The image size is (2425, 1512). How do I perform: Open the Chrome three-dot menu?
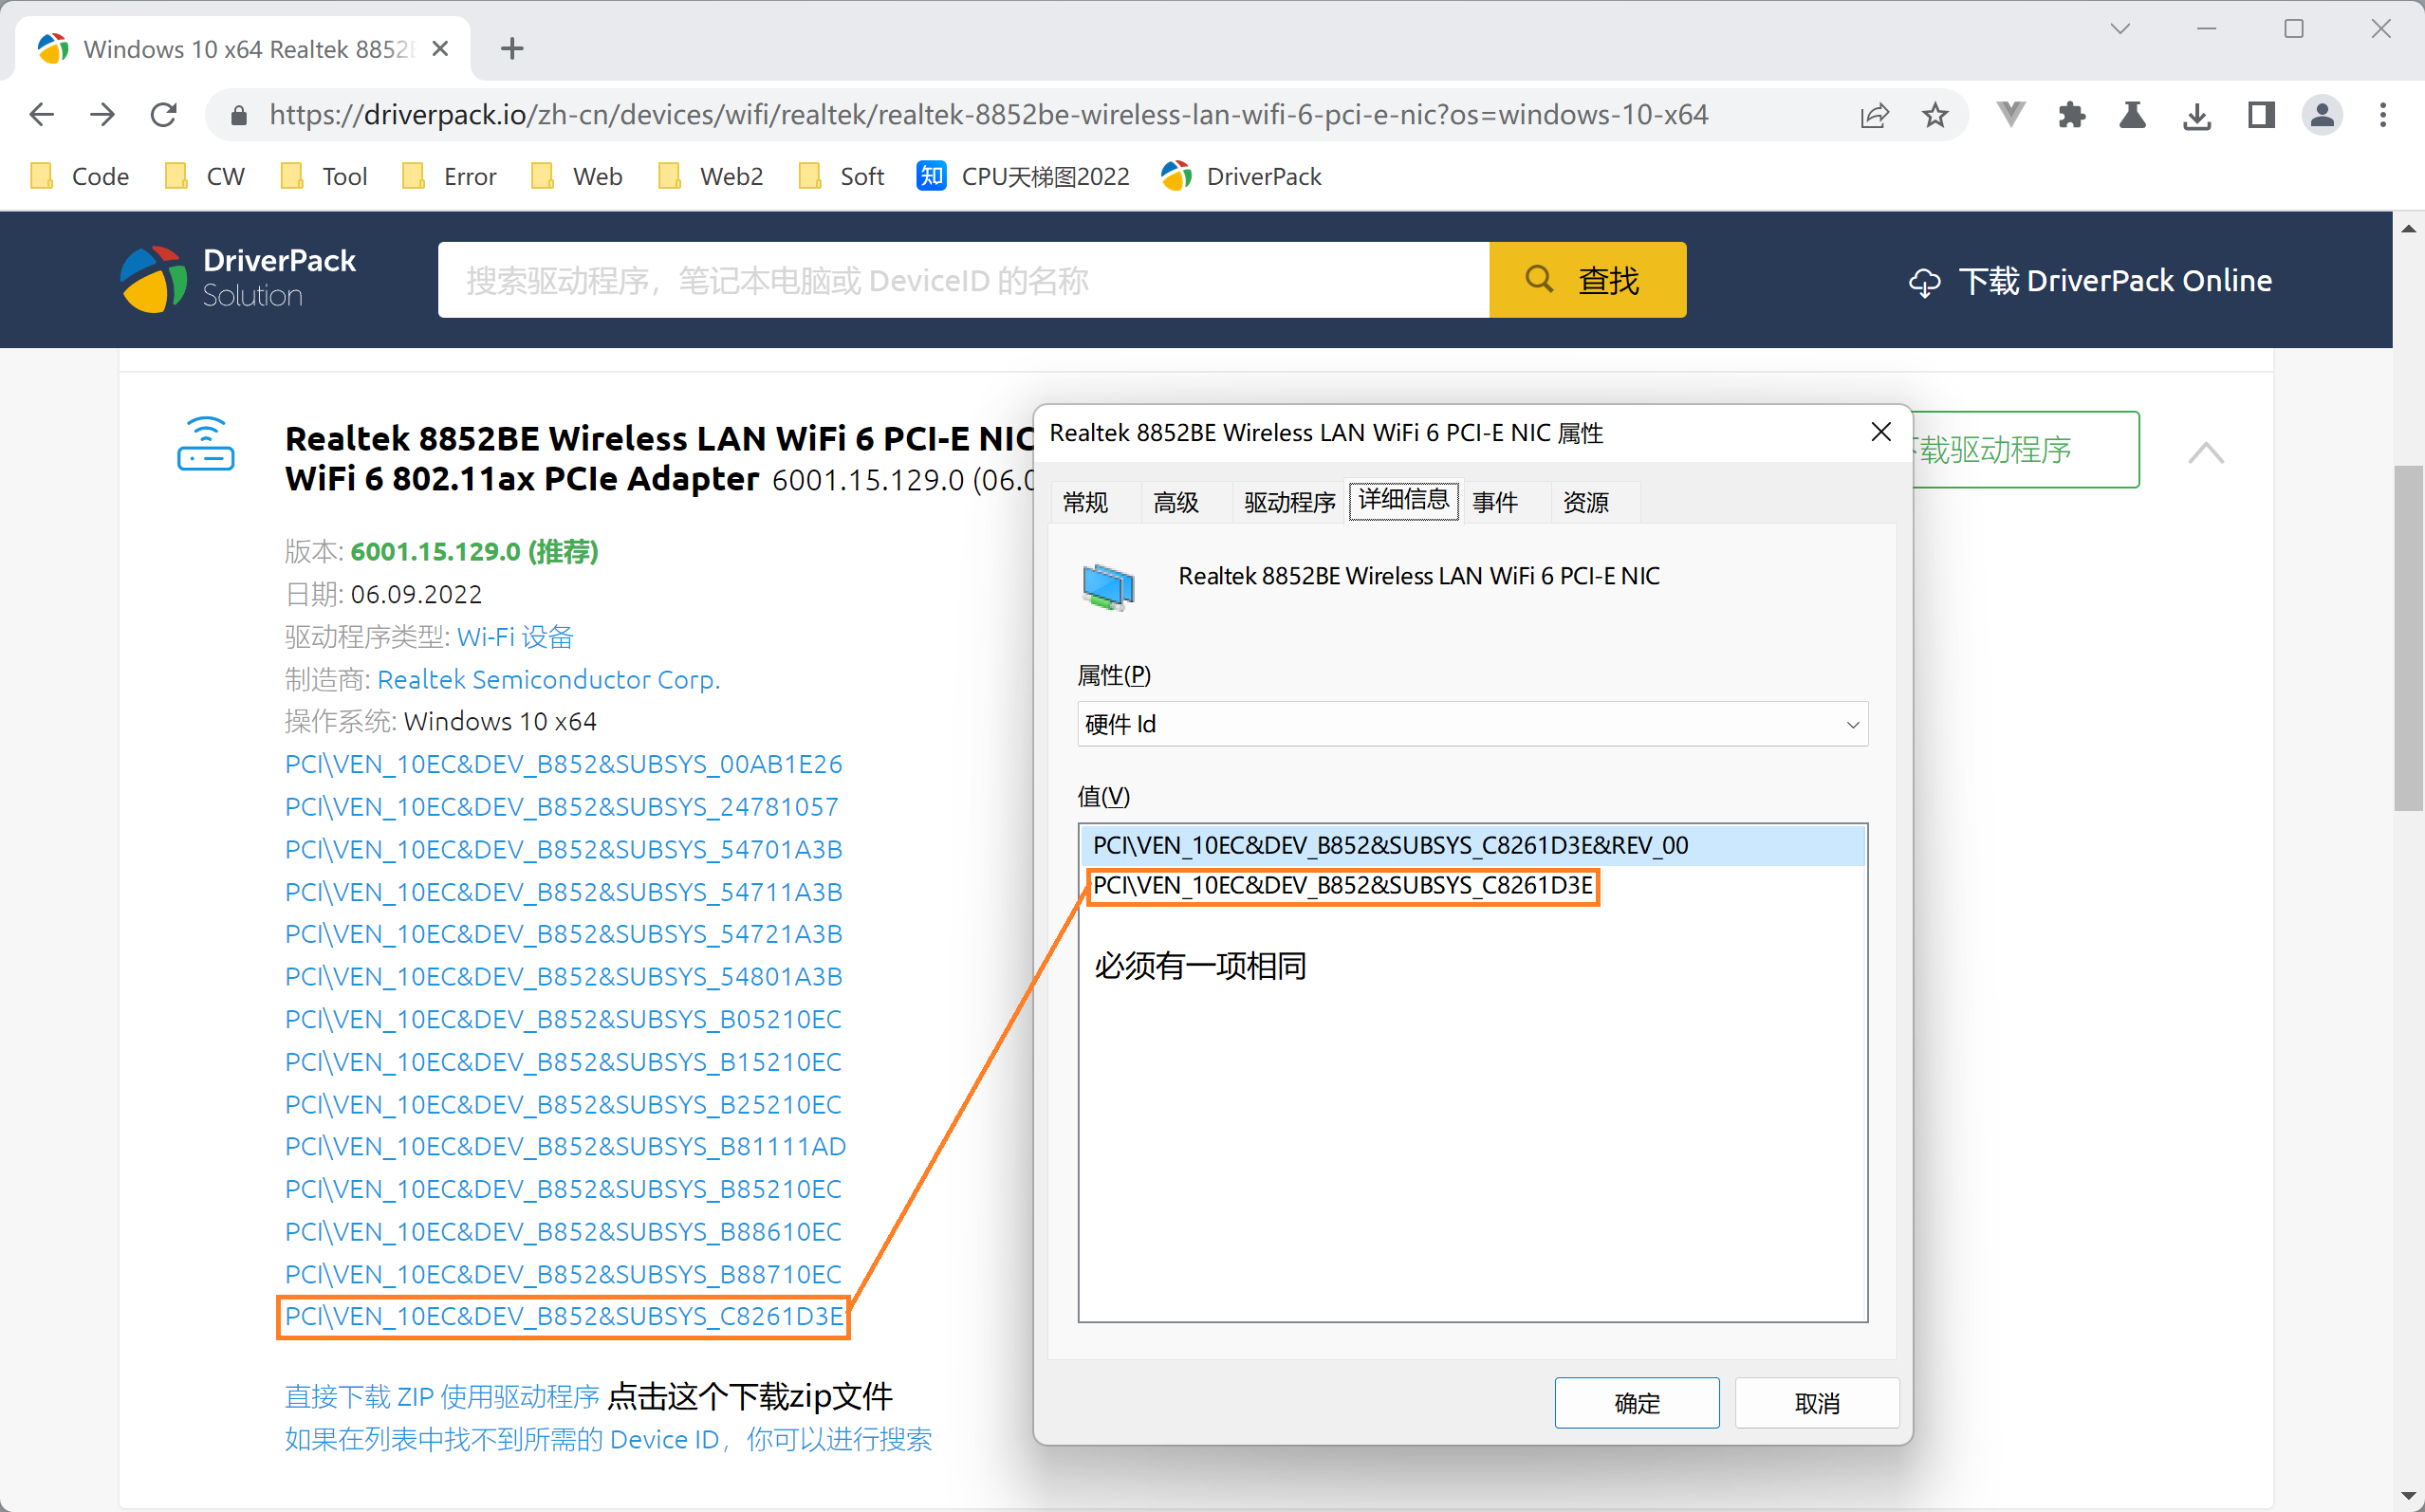click(x=2383, y=115)
